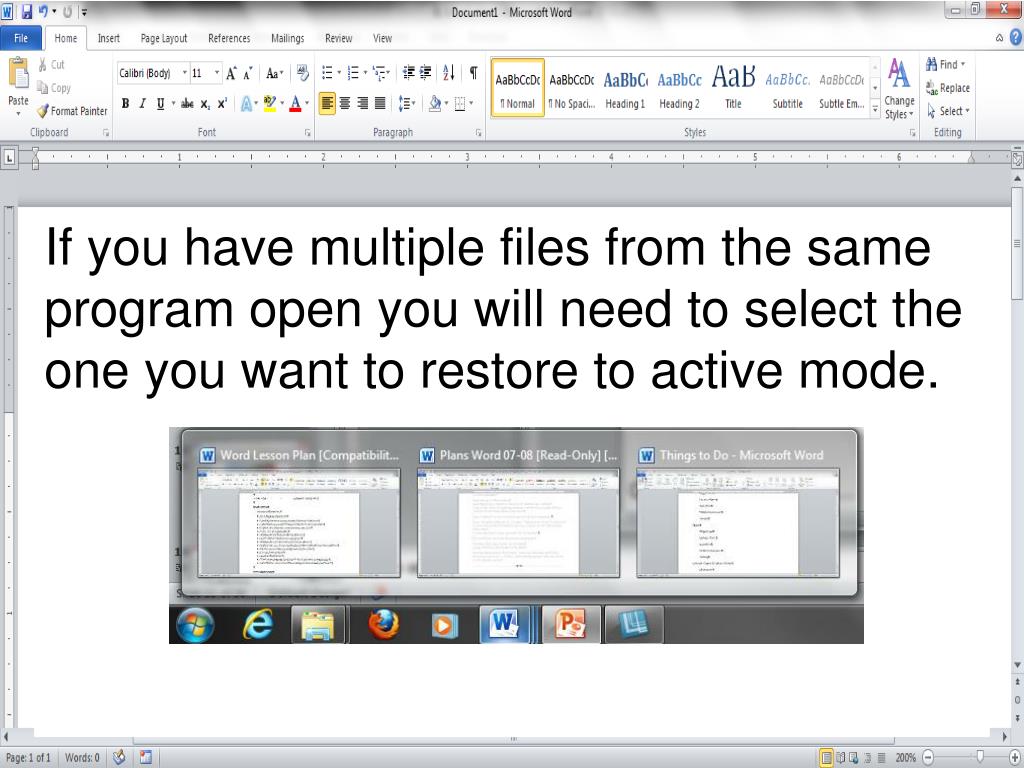This screenshot has width=1024, height=768.
Task: Open the line spacing dropdown
Action: pyautogui.click(x=407, y=103)
